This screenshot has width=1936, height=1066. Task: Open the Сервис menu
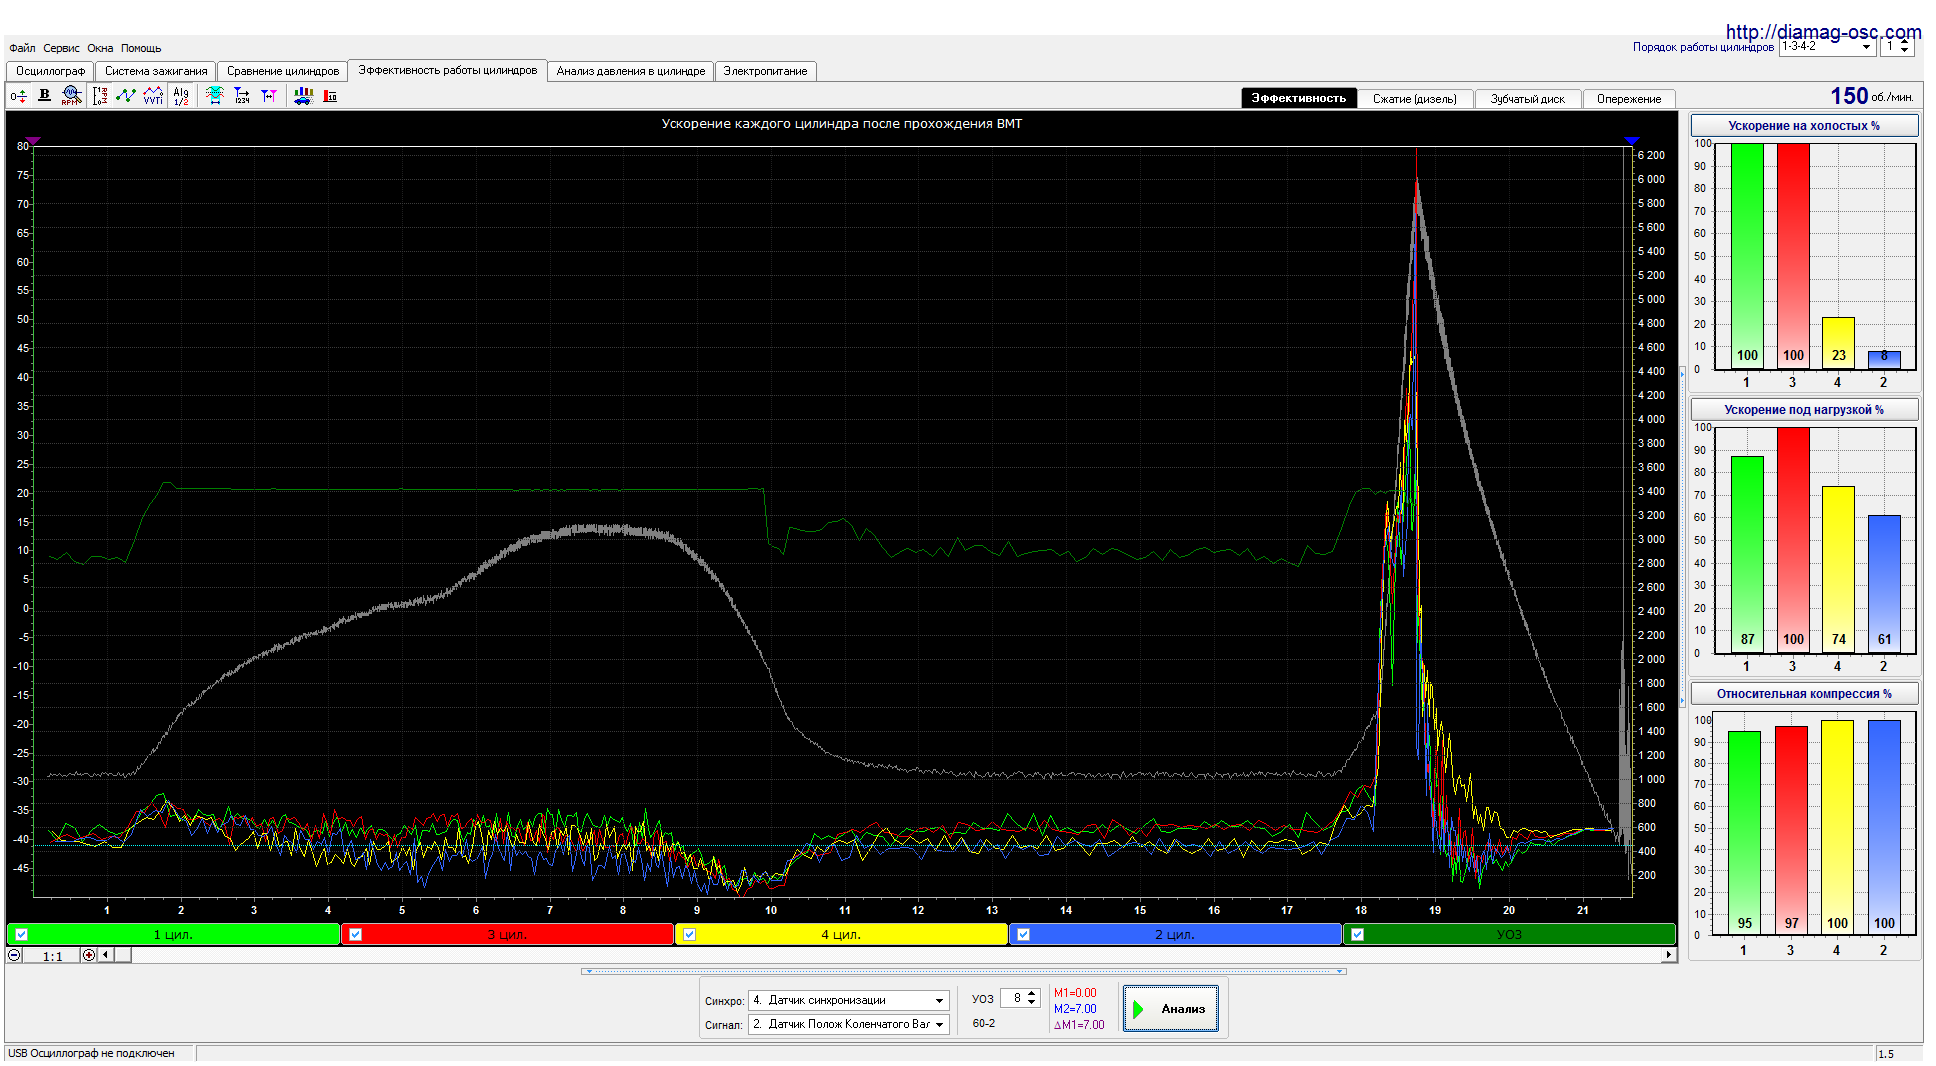click(x=61, y=48)
